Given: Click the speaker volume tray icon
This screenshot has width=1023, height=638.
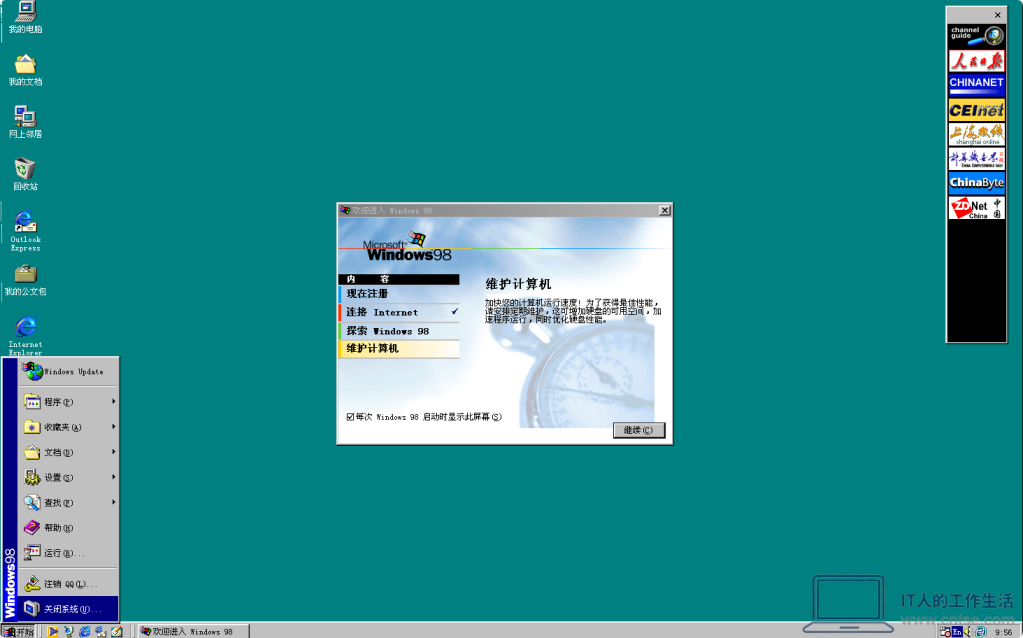Looking at the screenshot, I should pyautogui.click(x=968, y=631).
